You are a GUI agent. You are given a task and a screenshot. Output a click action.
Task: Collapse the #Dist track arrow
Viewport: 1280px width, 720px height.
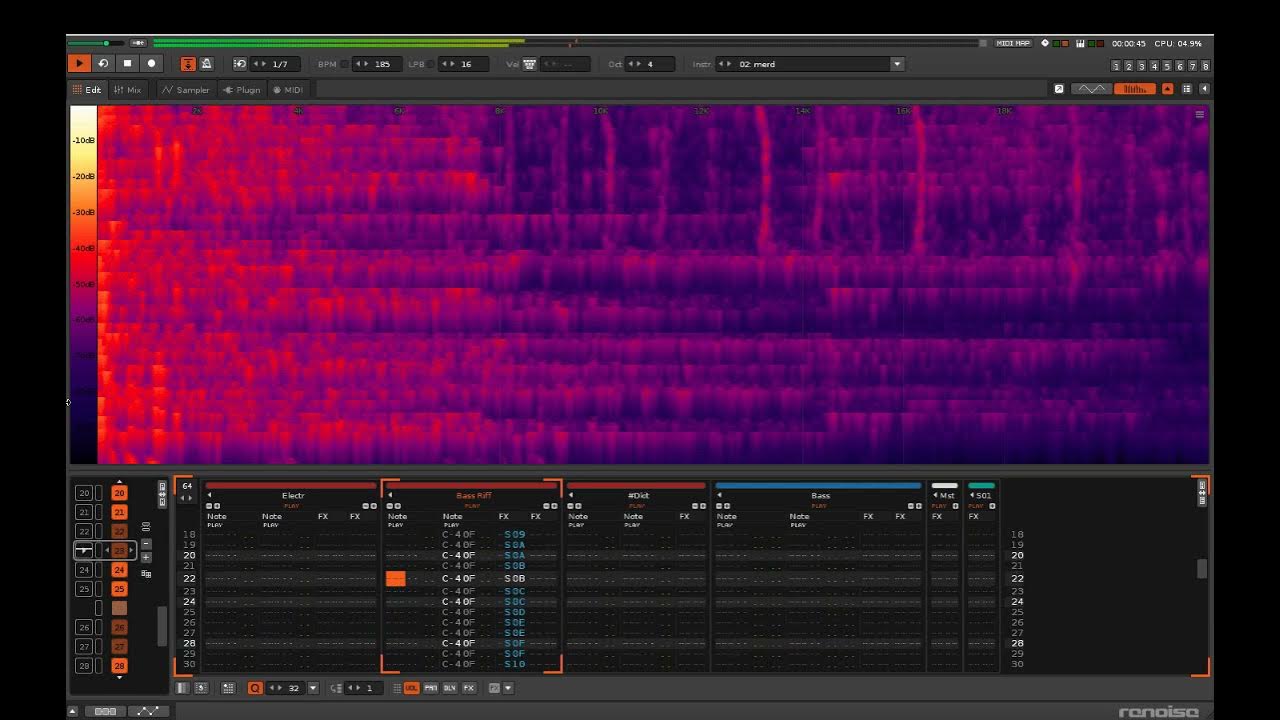pos(571,496)
